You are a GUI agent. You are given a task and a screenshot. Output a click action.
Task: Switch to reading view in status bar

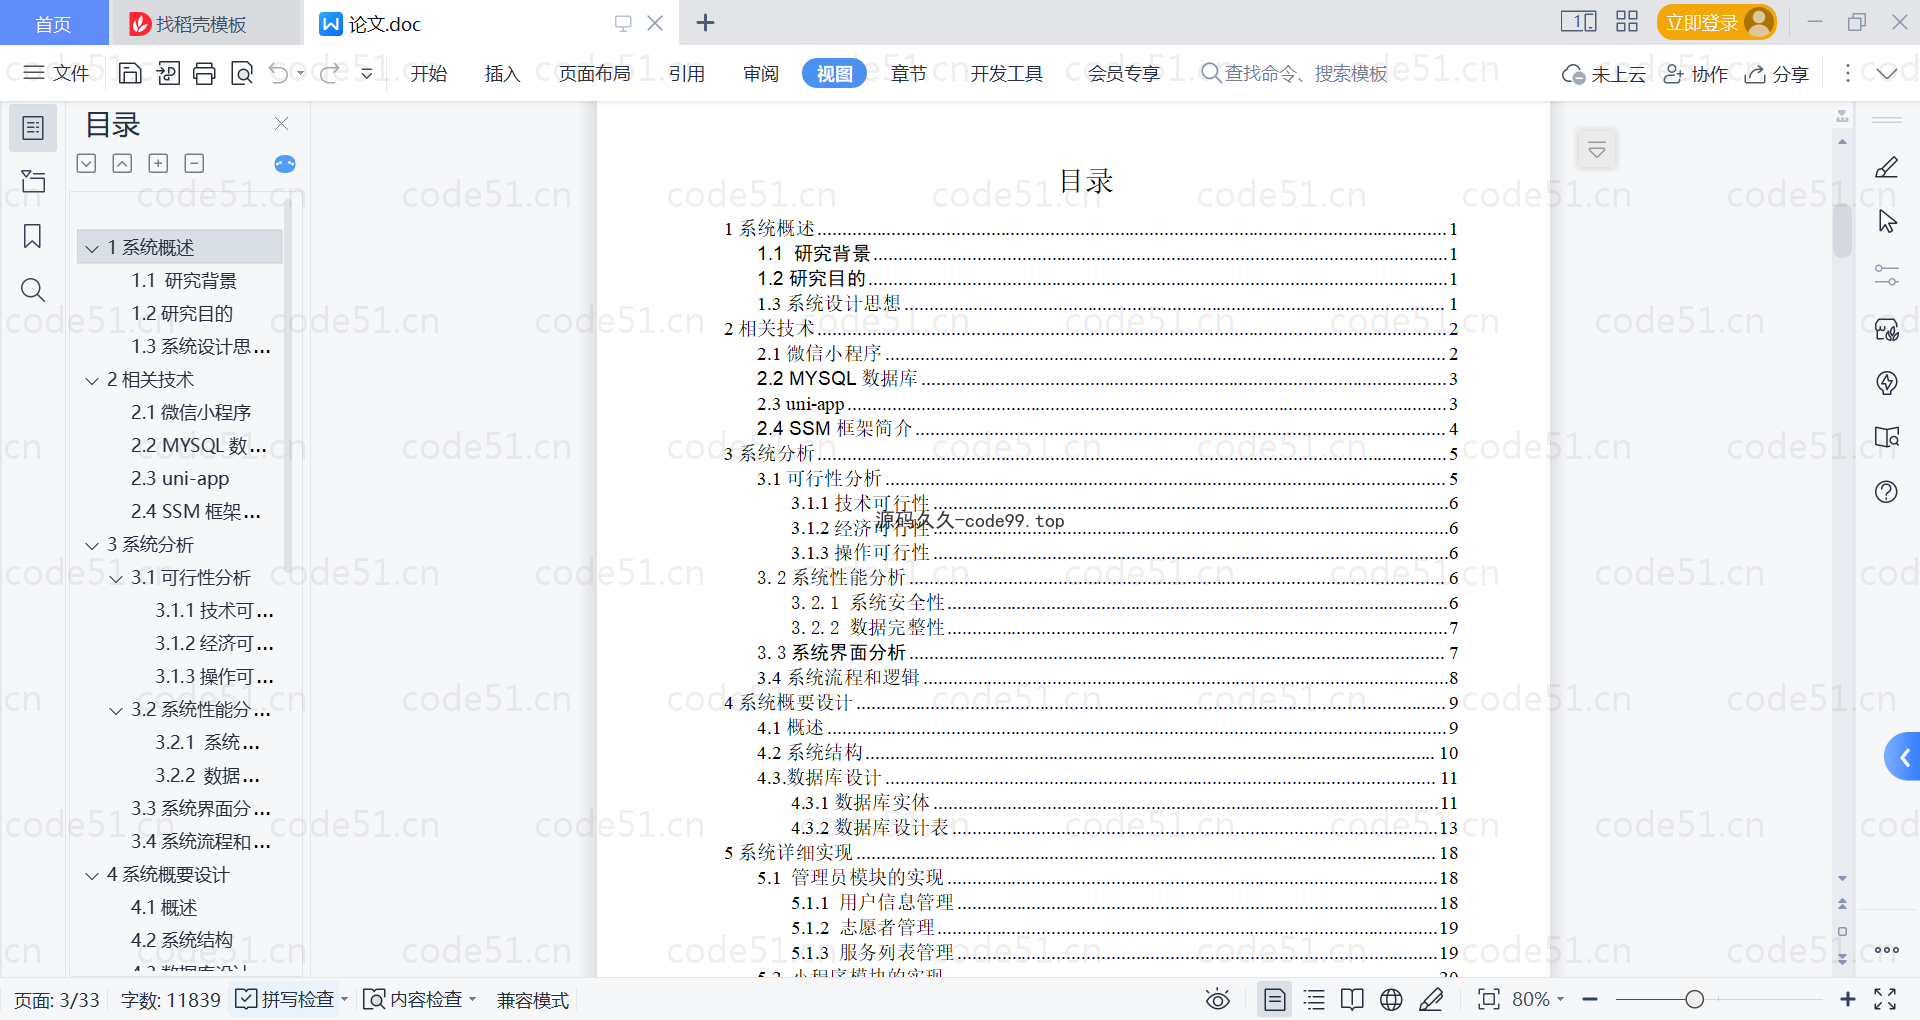point(1352,999)
